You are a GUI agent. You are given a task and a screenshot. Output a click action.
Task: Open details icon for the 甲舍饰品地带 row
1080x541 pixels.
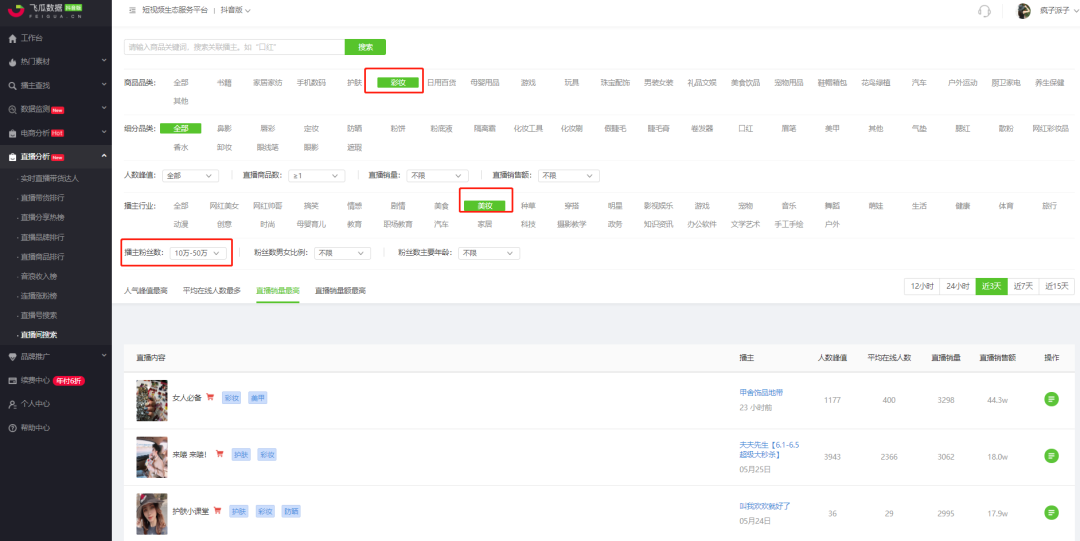[x=1051, y=399]
